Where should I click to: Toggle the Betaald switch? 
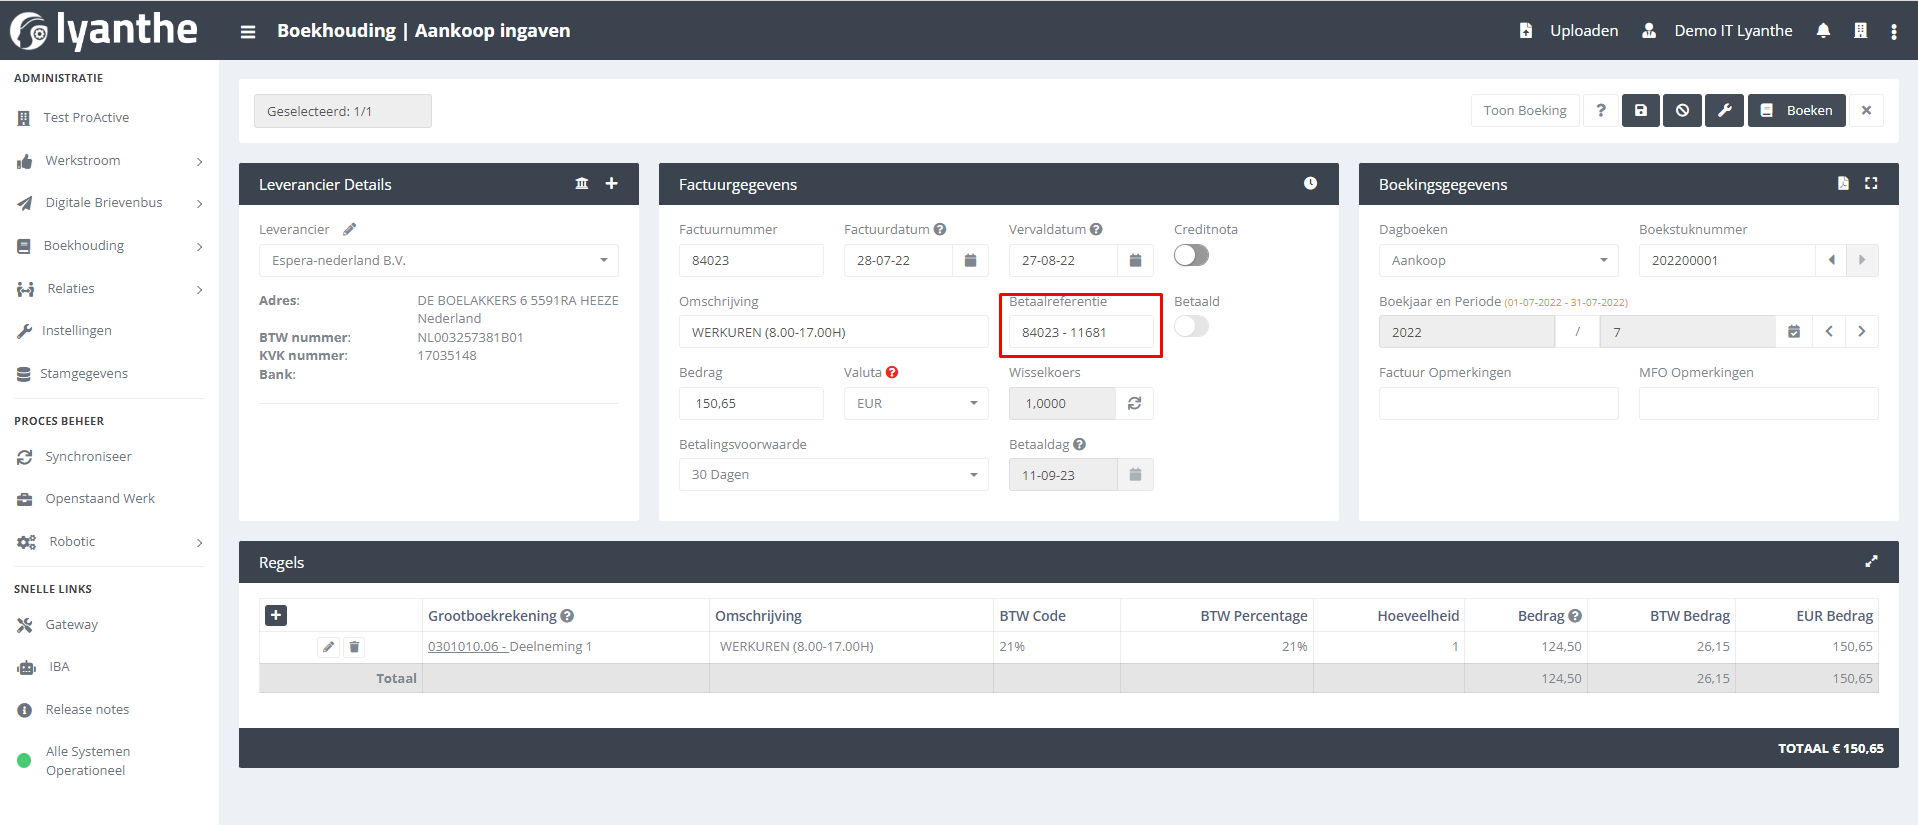click(1191, 327)
